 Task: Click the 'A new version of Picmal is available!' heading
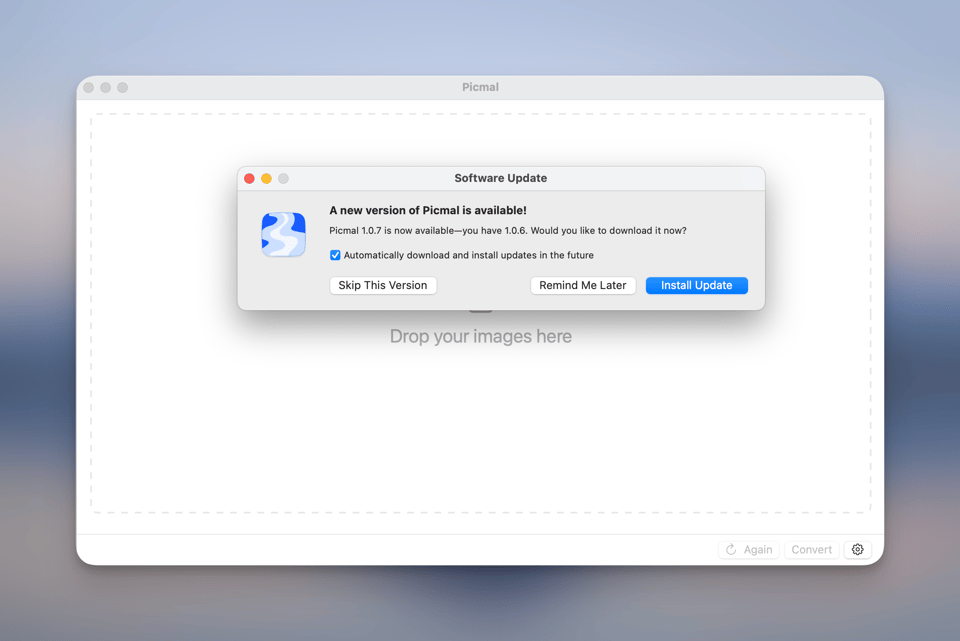click(427, 210)
